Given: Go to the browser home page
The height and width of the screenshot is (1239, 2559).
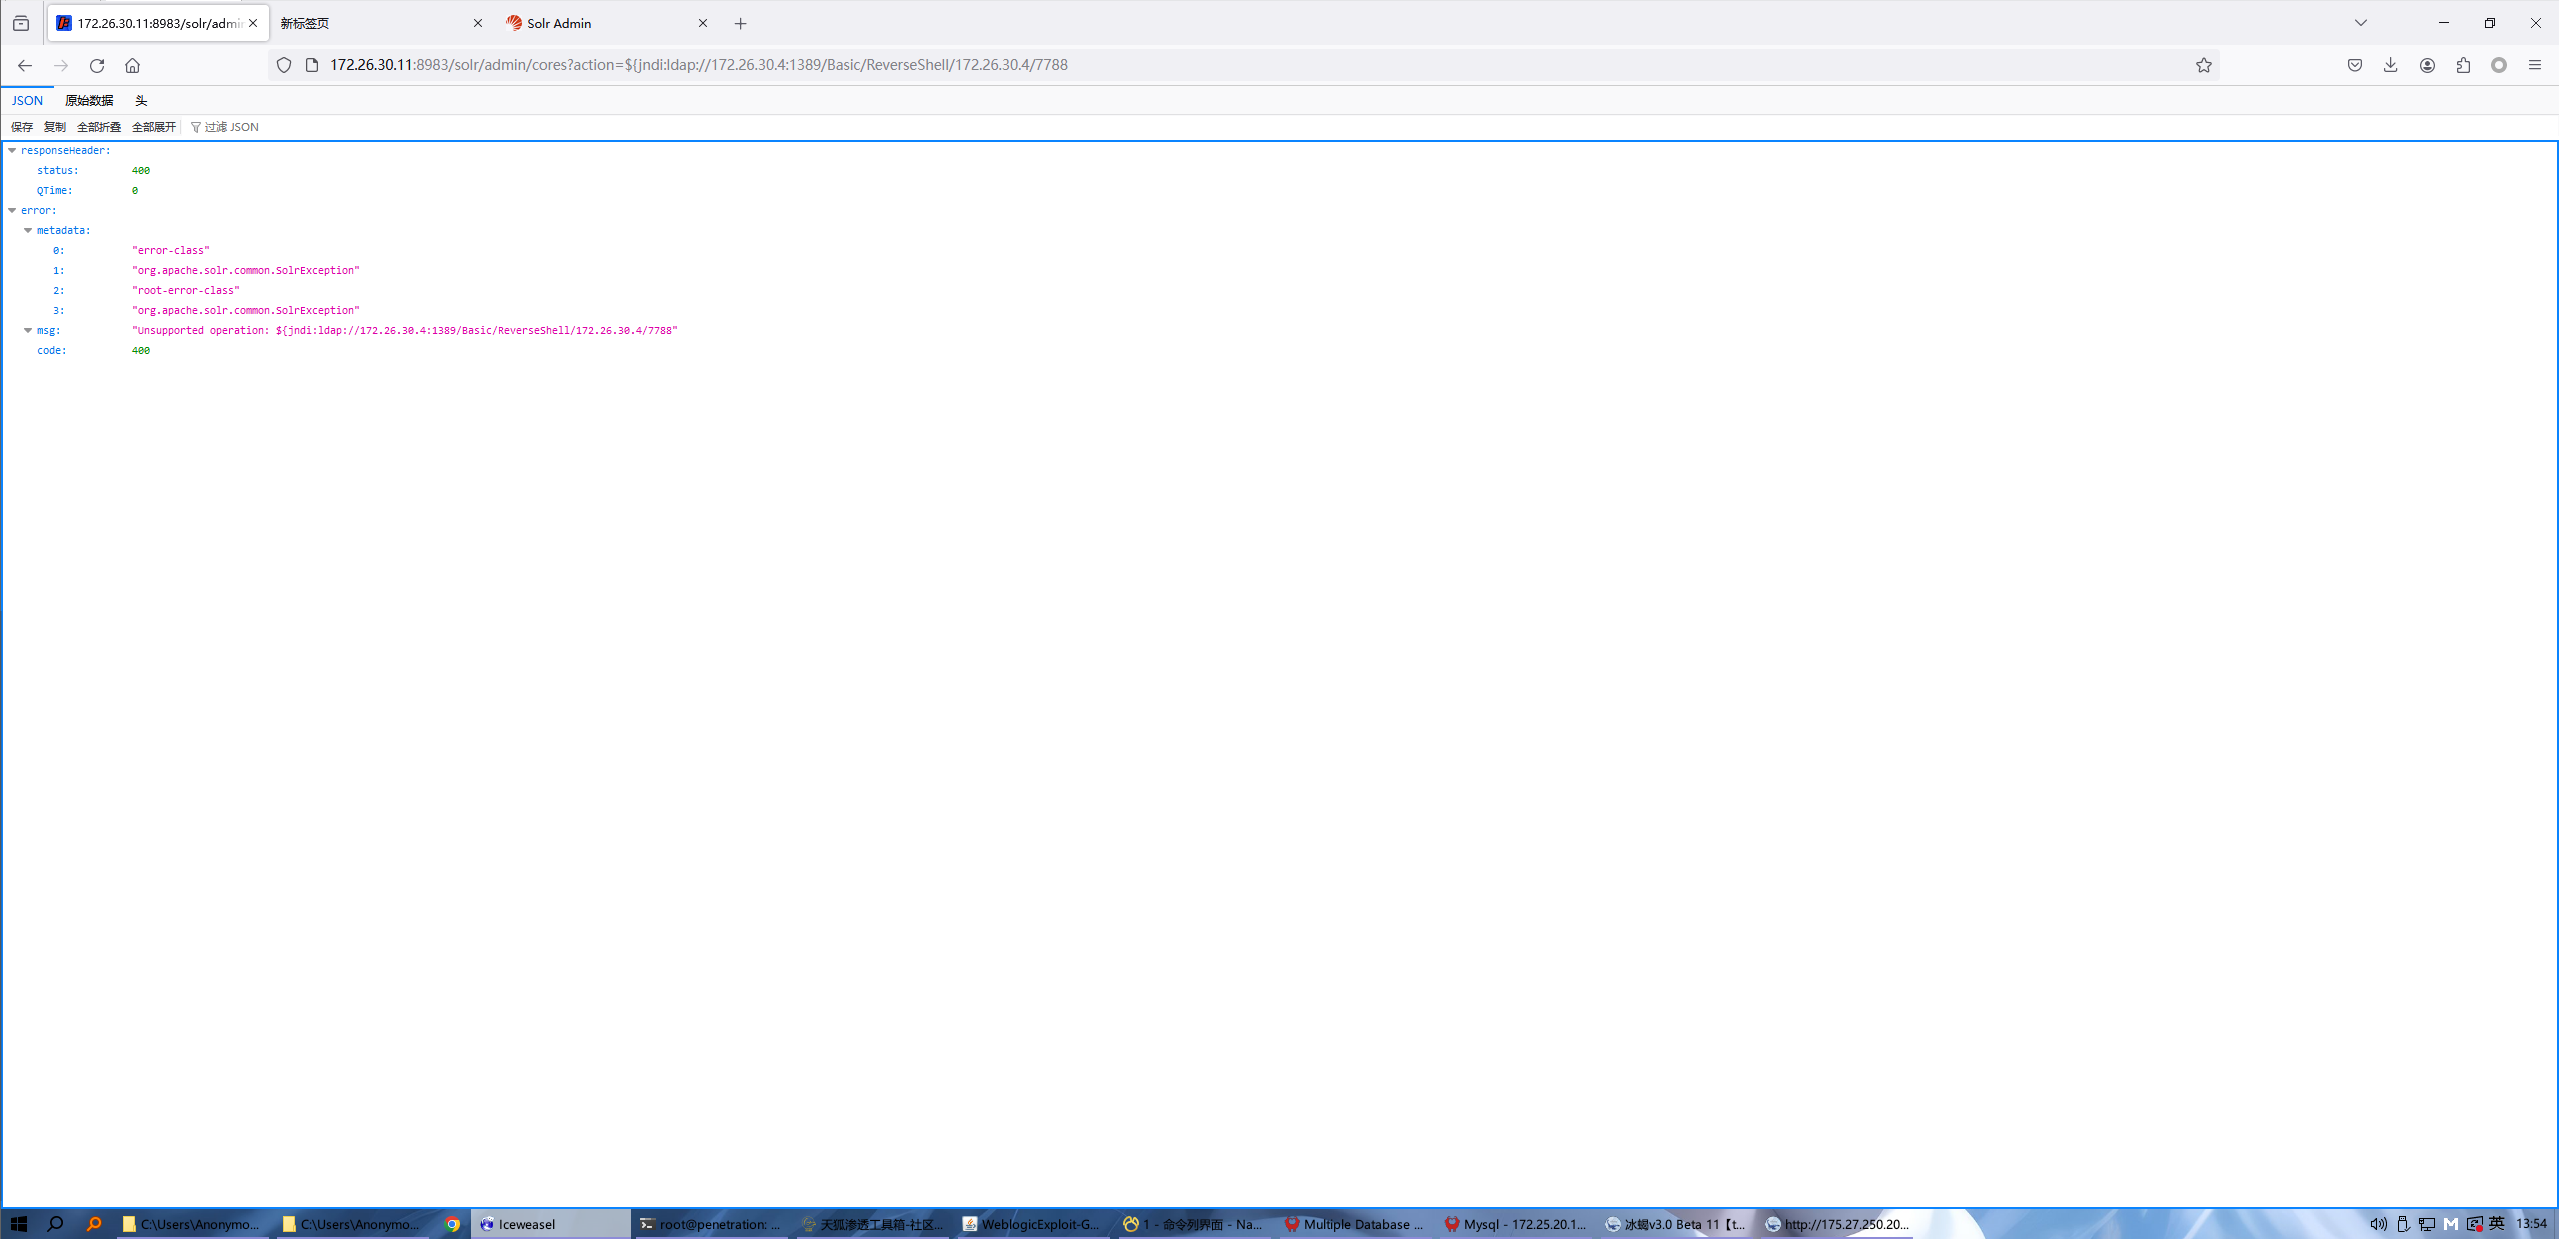Looking at the screenshot, I should coord(132,65).
